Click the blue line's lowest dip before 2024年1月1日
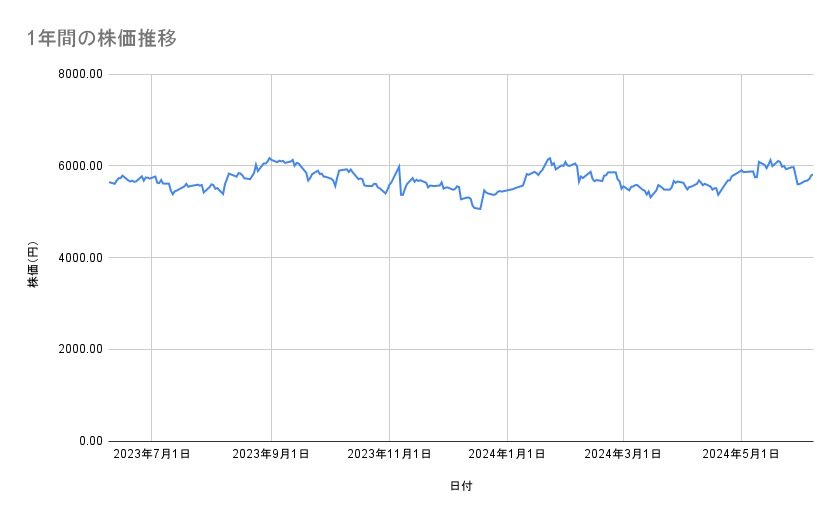 pos(481,209)
